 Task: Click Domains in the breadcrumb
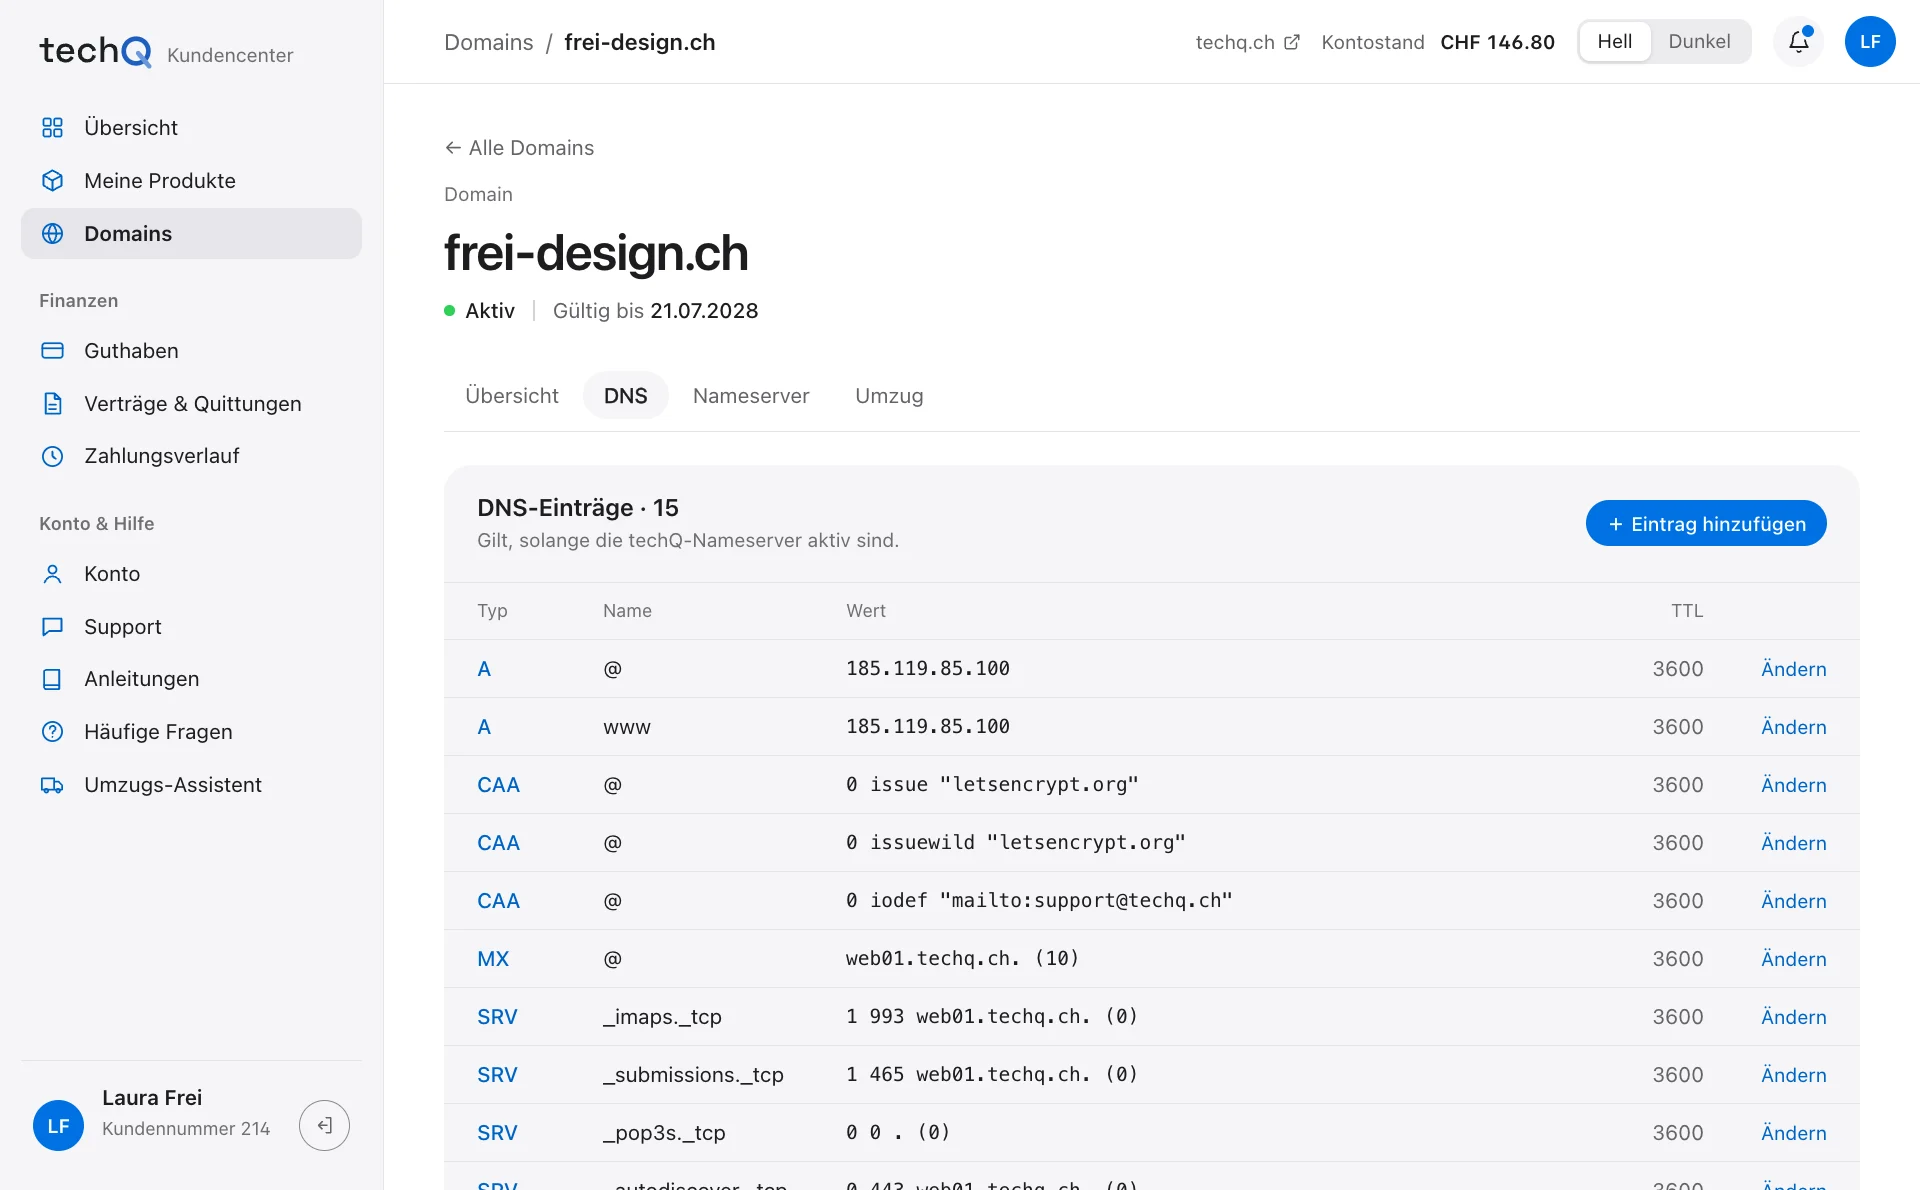489,42
